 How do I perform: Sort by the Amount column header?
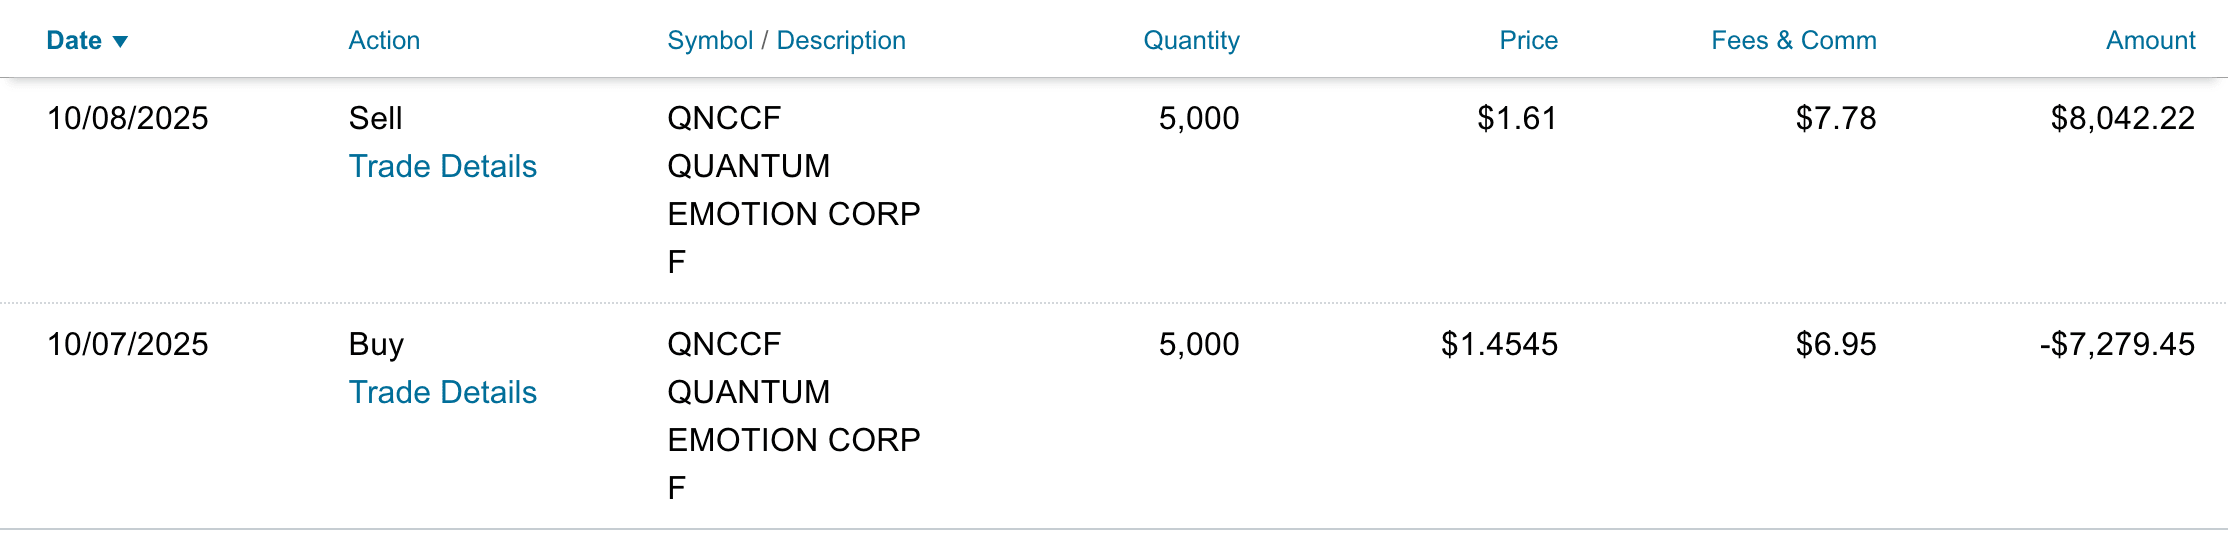tap(2150, 41)
